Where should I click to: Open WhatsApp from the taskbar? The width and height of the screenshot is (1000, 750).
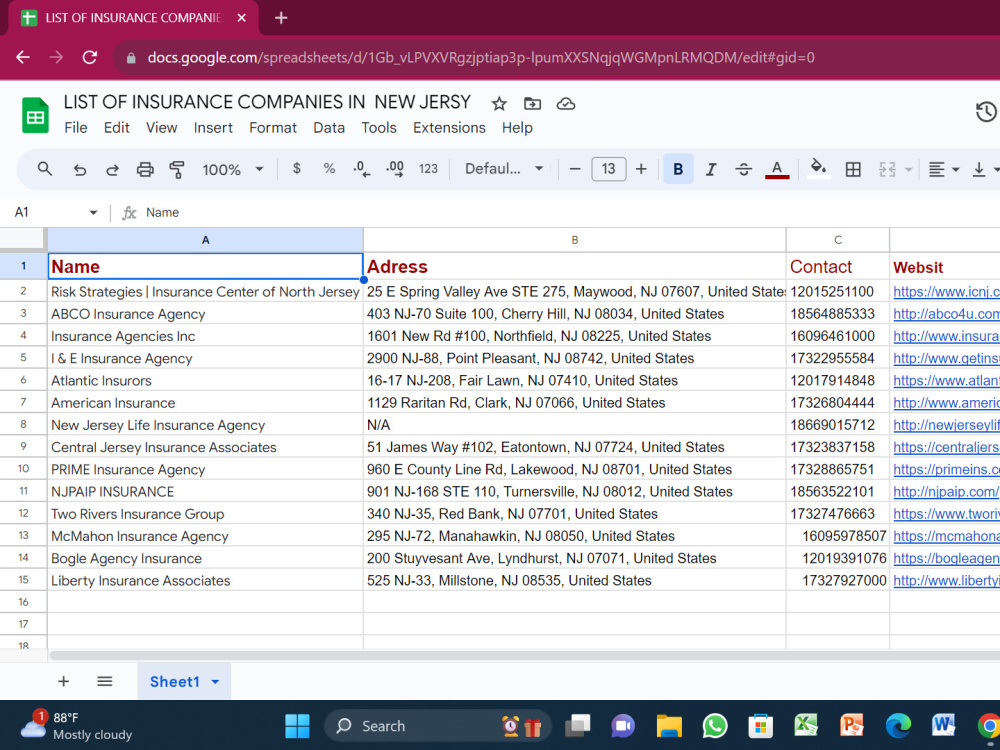[715, 726]
